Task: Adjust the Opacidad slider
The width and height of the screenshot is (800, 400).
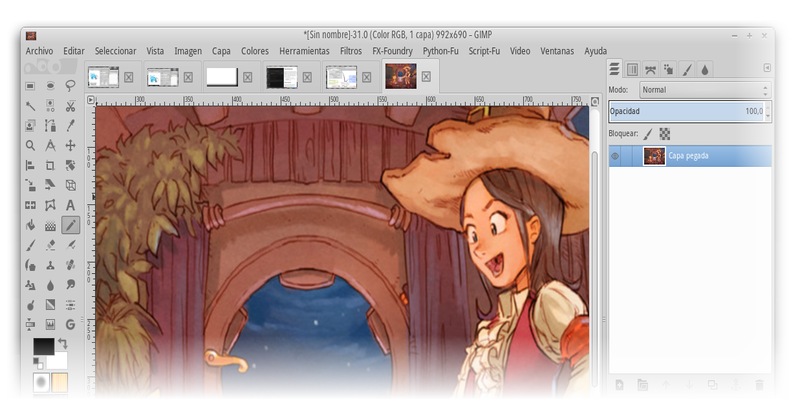Action: click(x=686, y=111)
